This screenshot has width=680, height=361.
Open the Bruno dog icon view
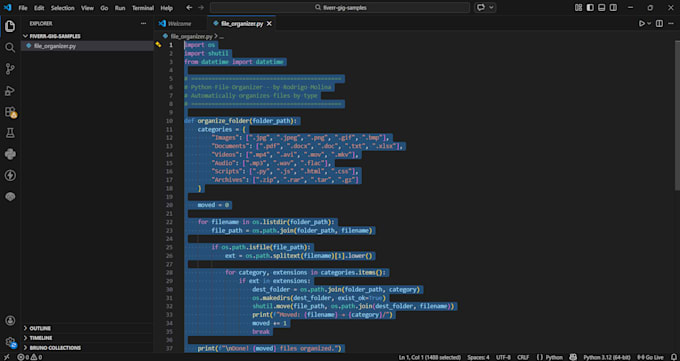(10, 197)
